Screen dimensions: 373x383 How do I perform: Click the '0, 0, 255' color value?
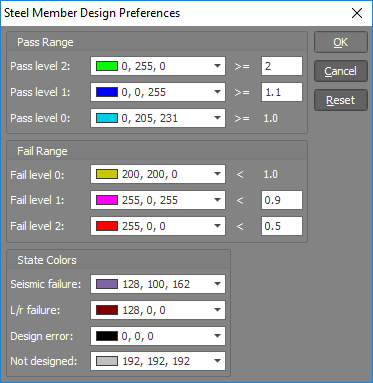[x=144, y=92]
